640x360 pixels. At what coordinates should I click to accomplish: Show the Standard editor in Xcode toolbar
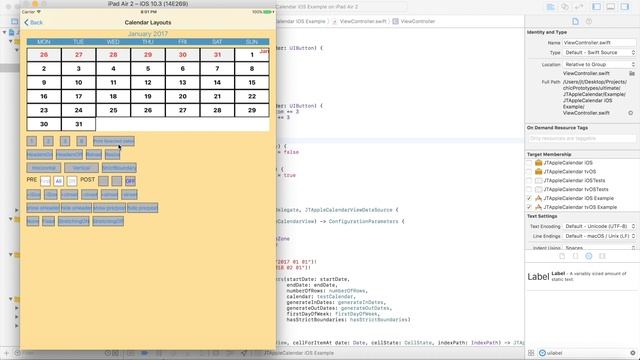[x=551, y=7]
